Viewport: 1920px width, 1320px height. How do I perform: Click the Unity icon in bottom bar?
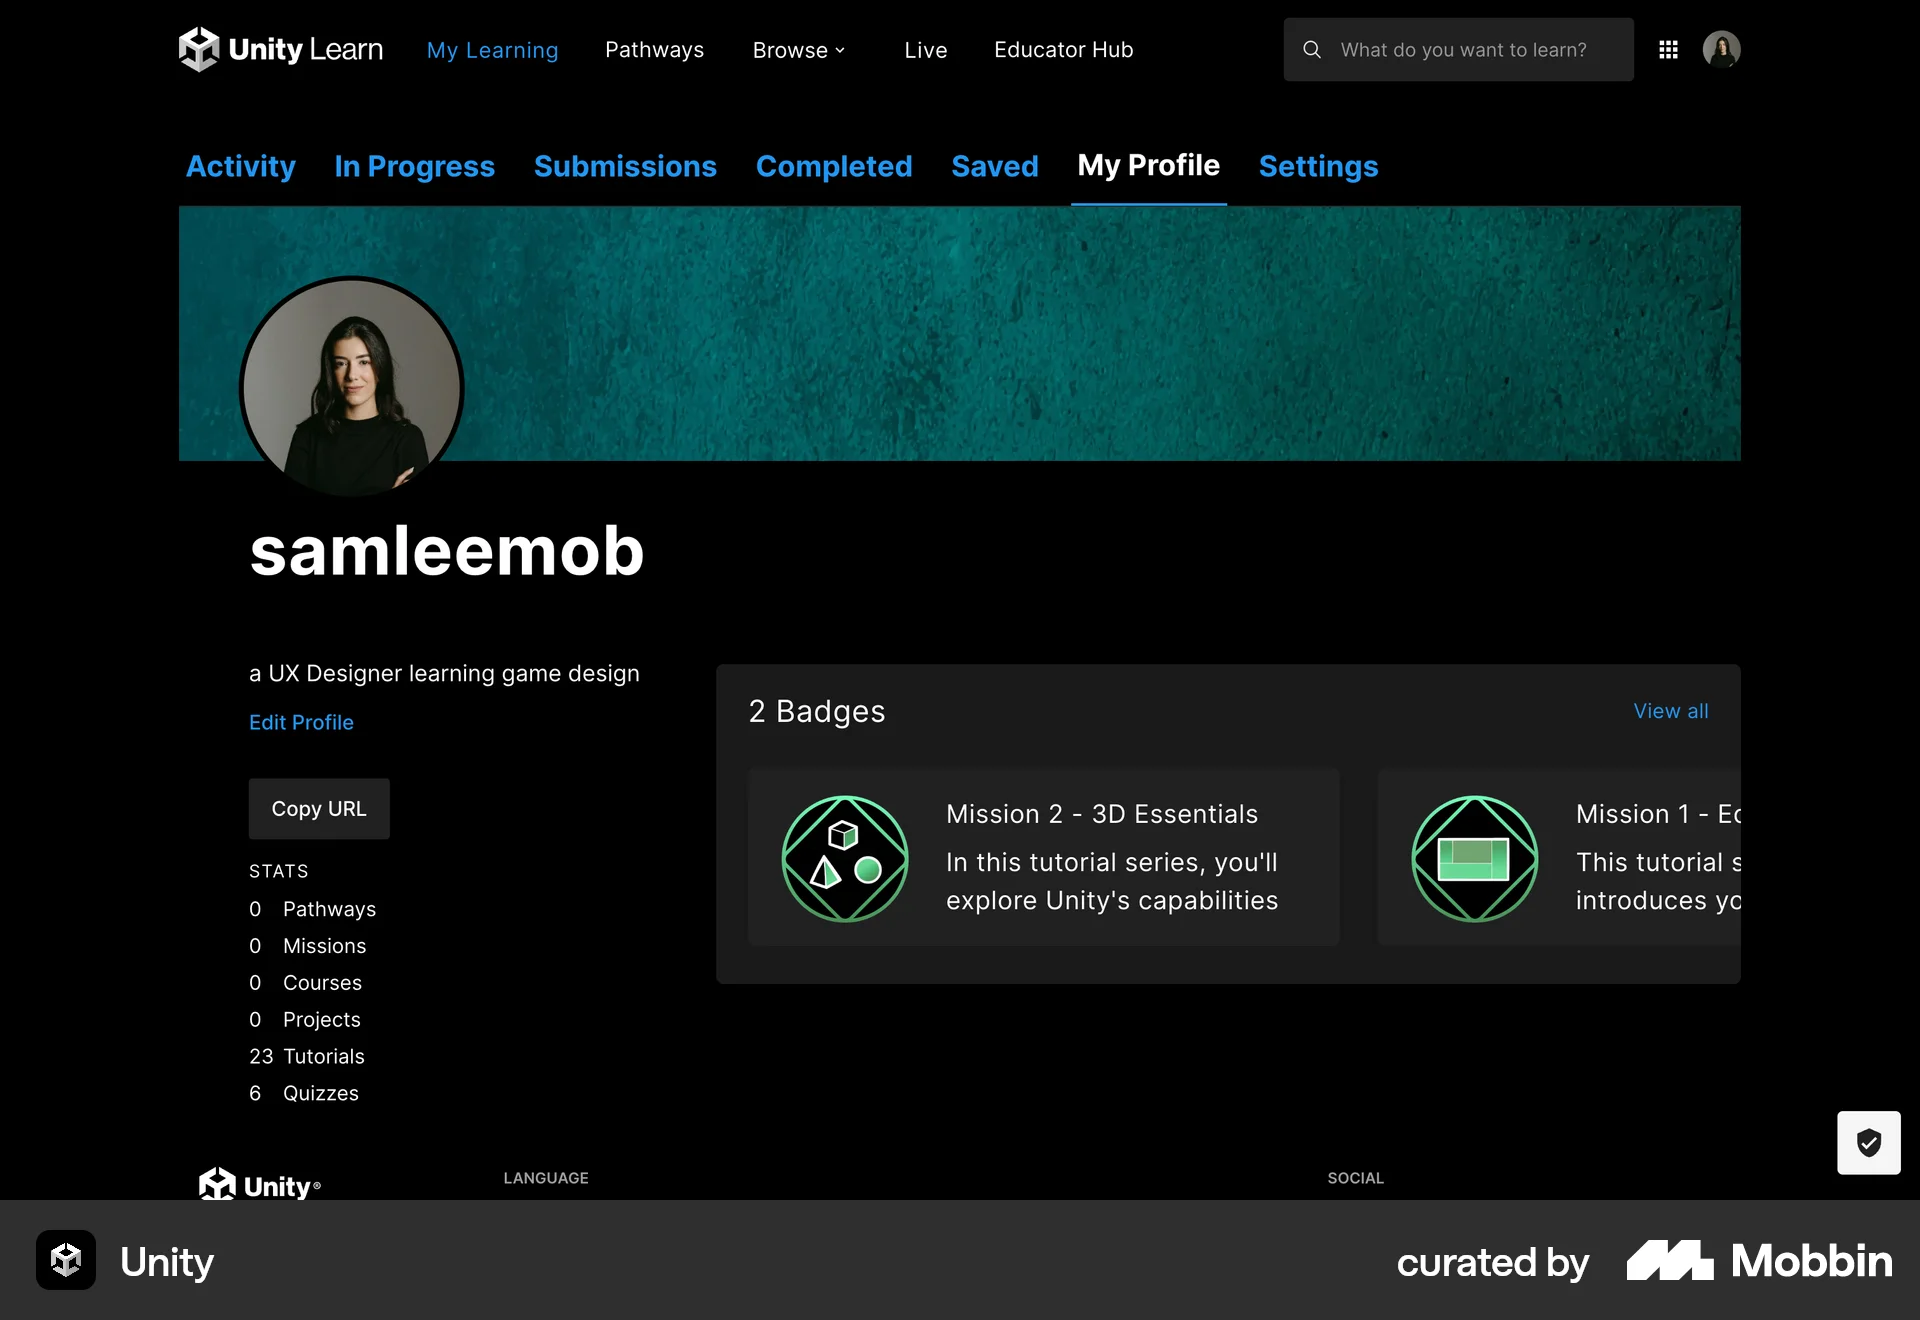coord(64,1261)
